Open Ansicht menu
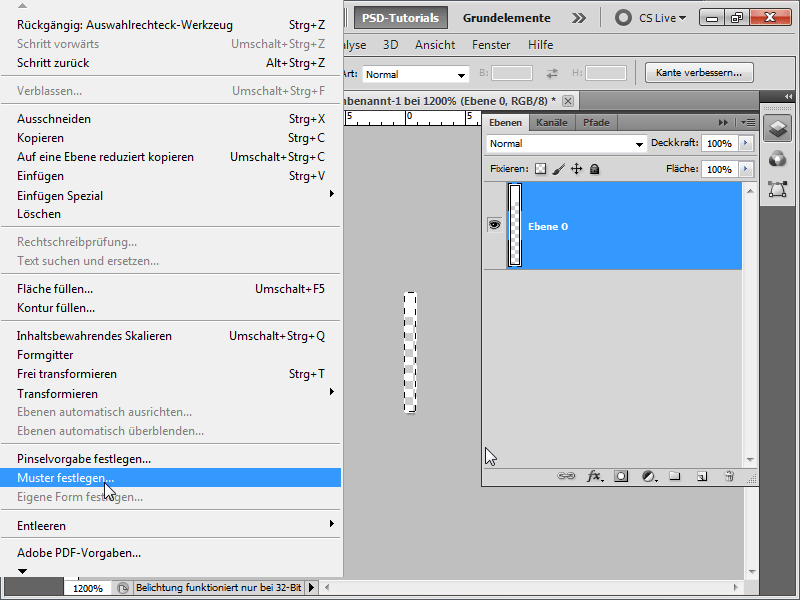Viewport: 800px width, 600px height. pyautogui.click(x=435, y=45)
